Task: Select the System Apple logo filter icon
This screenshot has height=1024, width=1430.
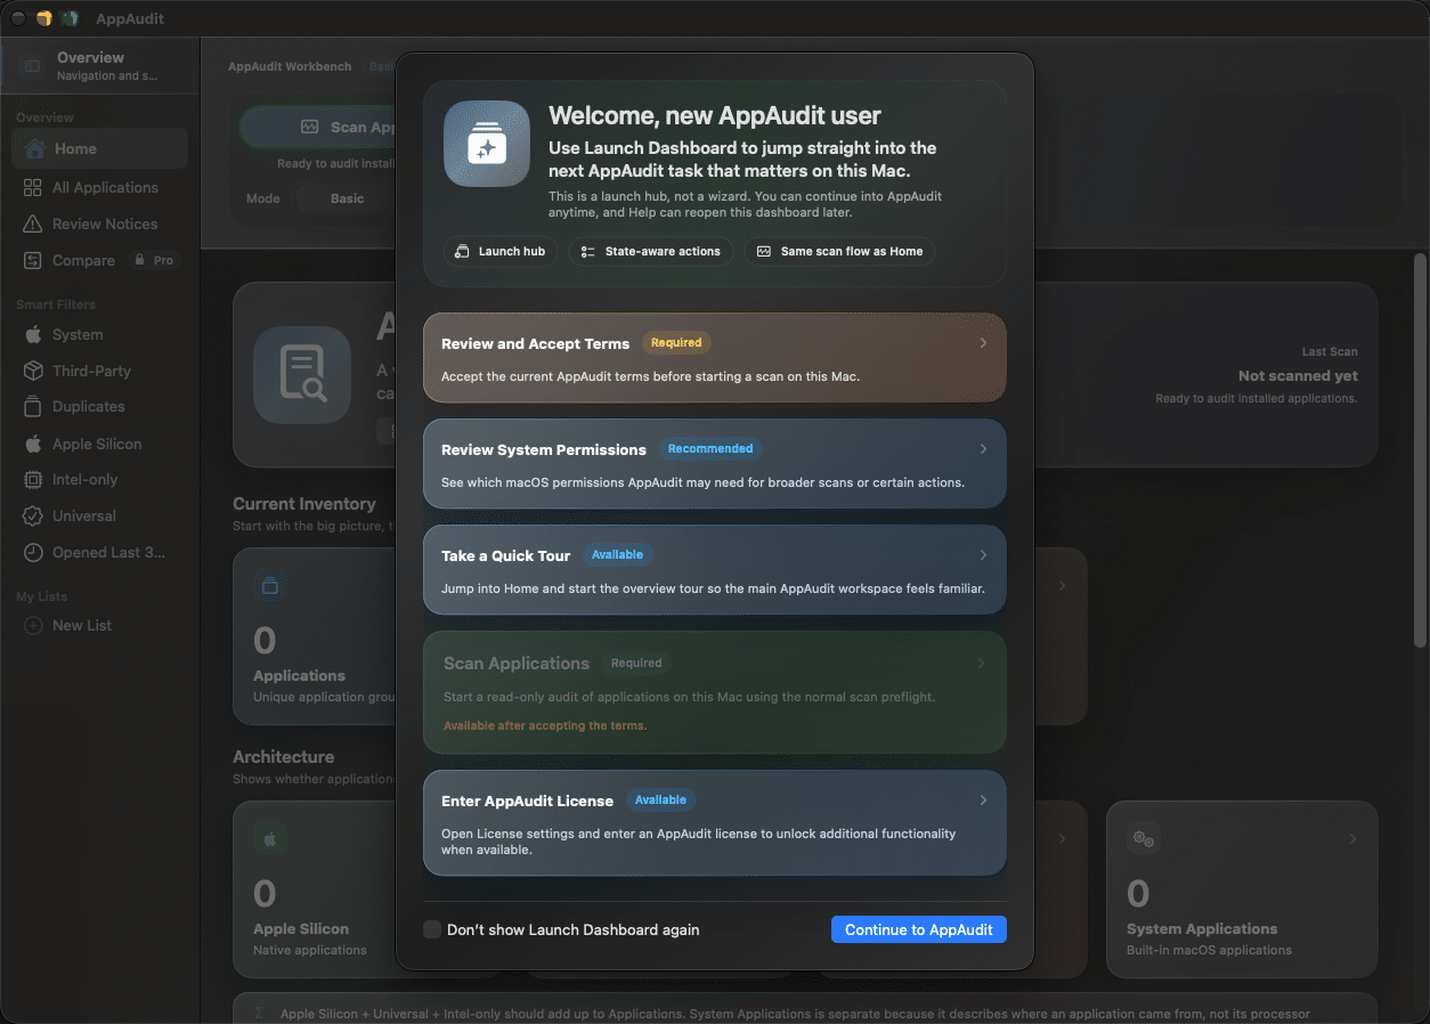Action: 33,335
